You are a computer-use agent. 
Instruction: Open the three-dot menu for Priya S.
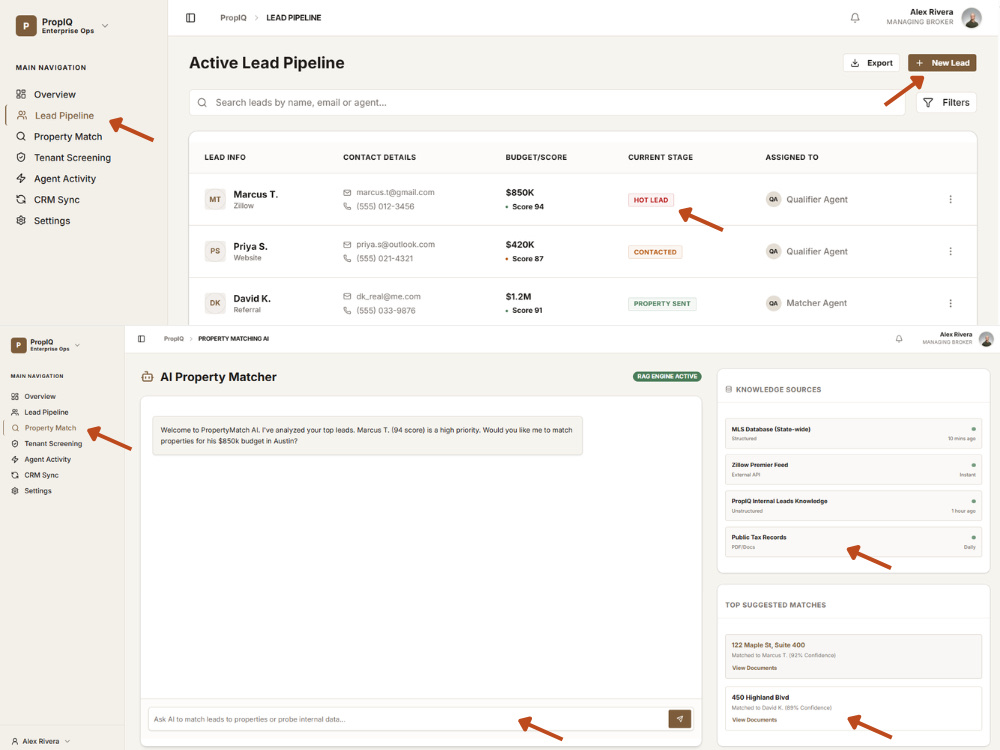point(950,251)
